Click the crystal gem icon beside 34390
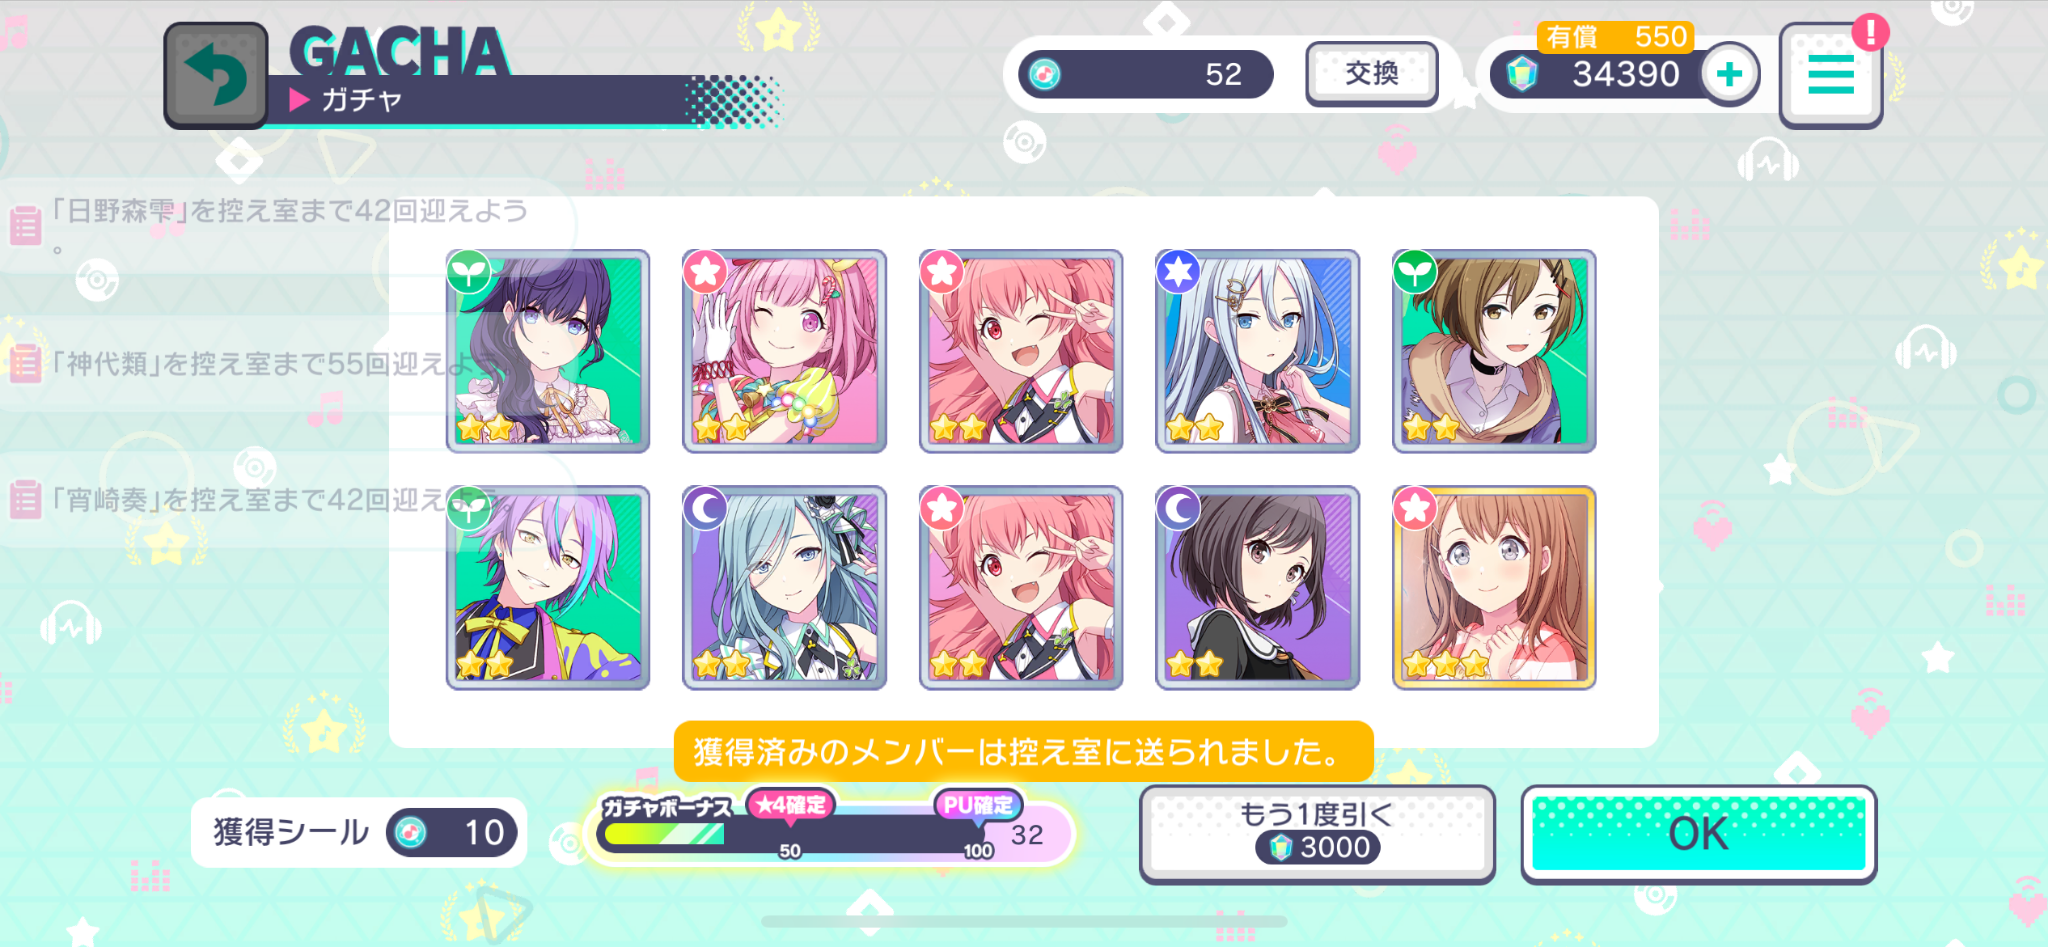This screenshot has height=947, width=2048. pyautogui.click(x=1522, y=74)
